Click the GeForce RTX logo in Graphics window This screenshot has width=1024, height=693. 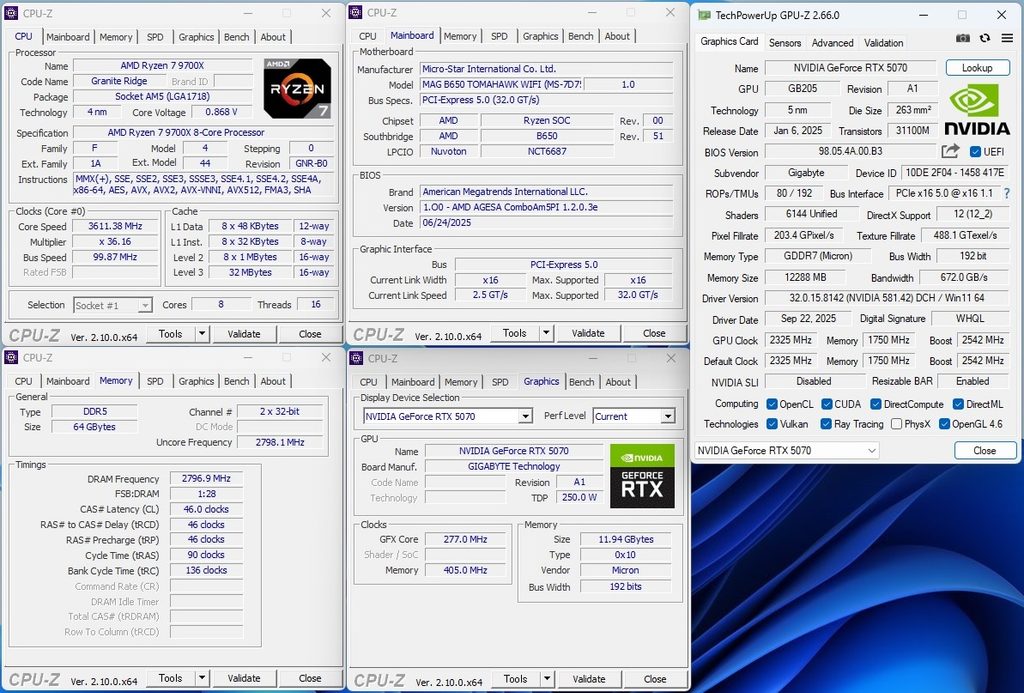click(x=642, y=476)
